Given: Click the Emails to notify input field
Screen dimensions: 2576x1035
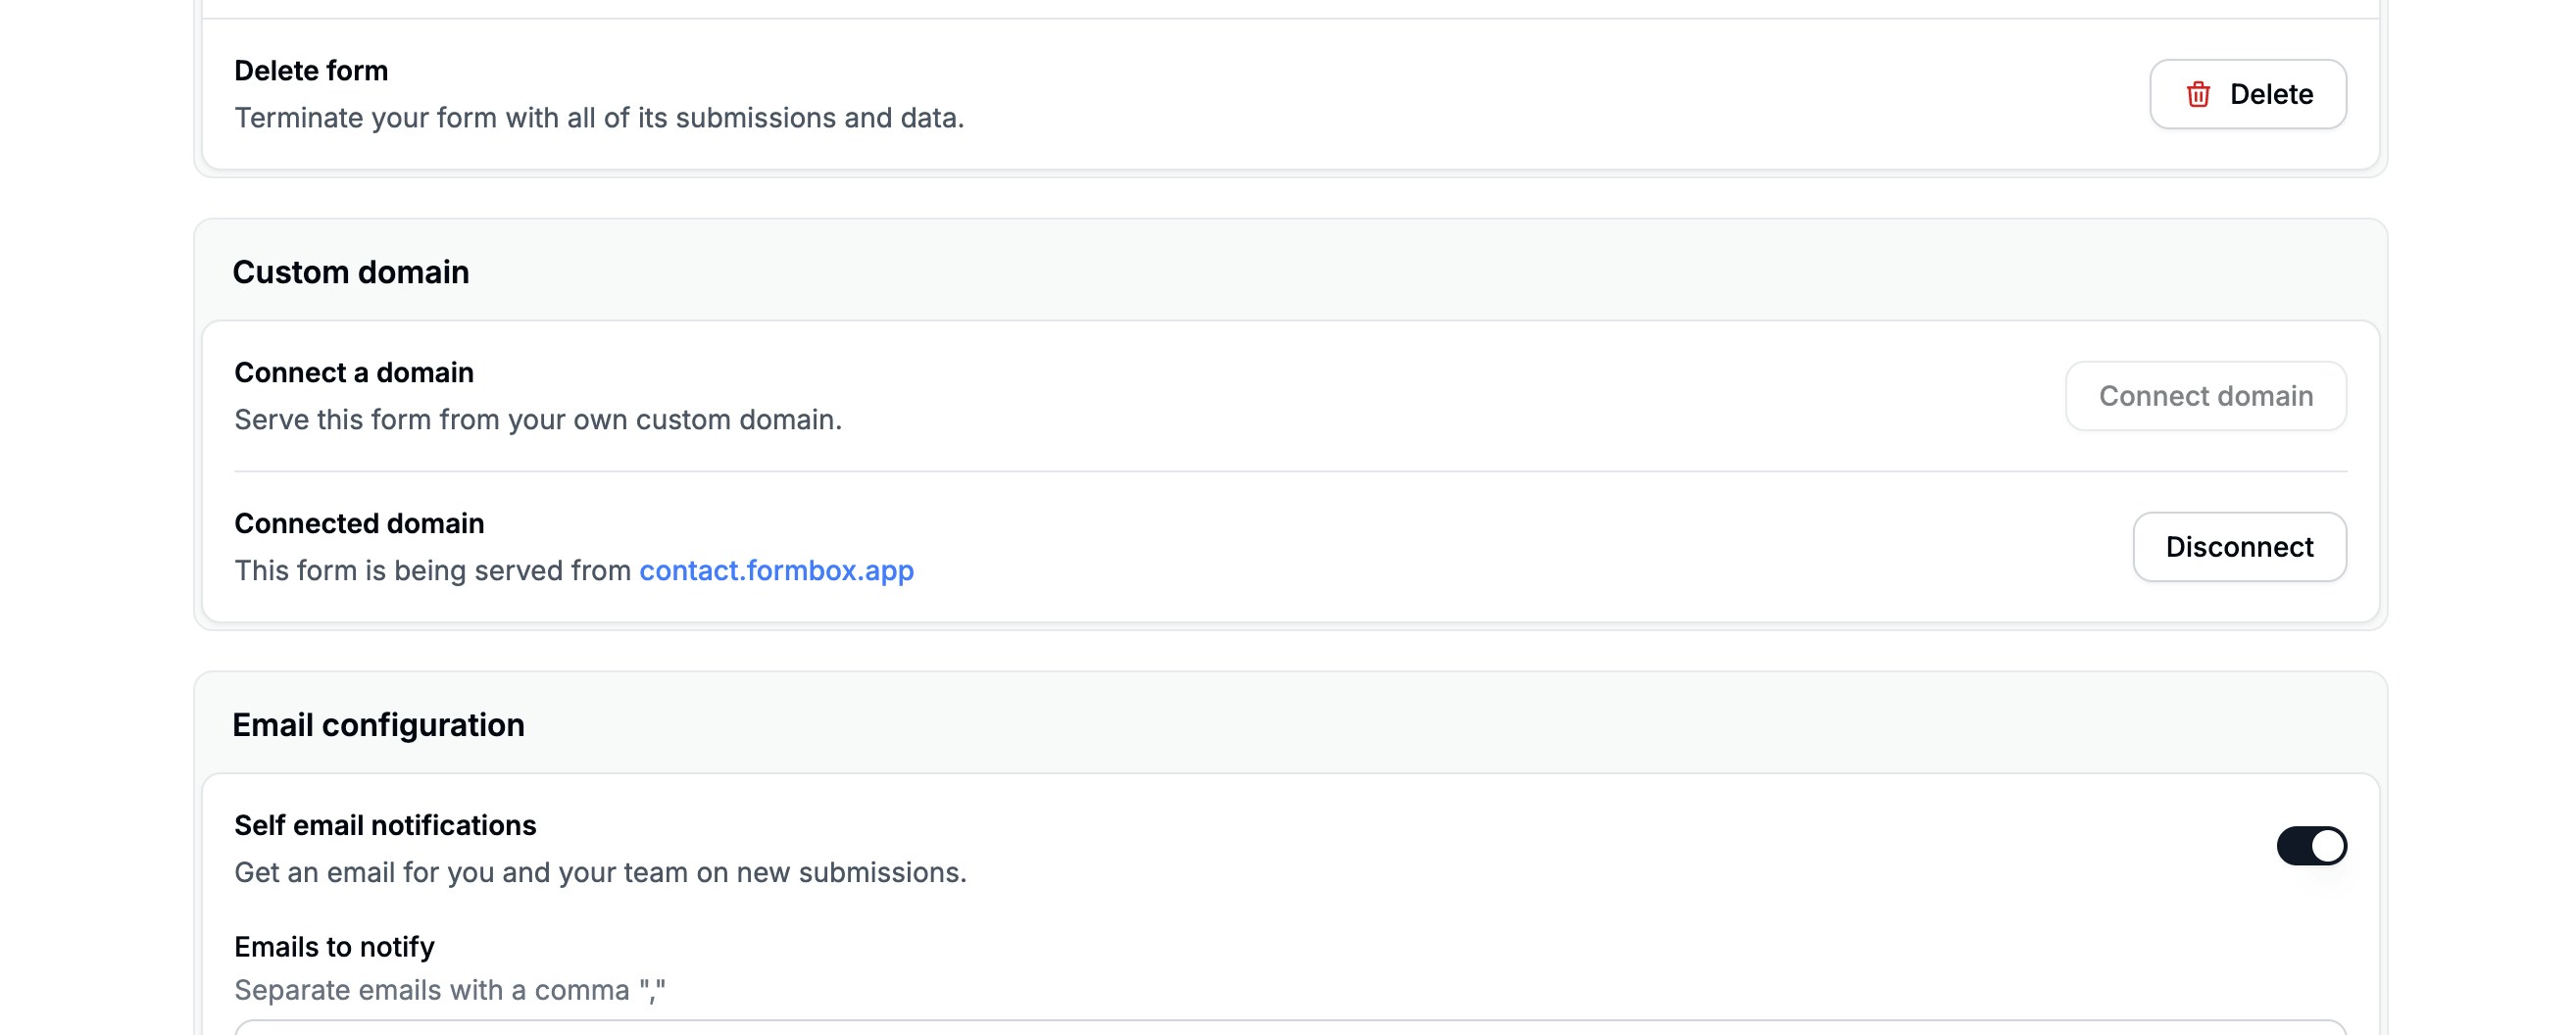Looking at the screenshot, I should tap(1290, 1027).
